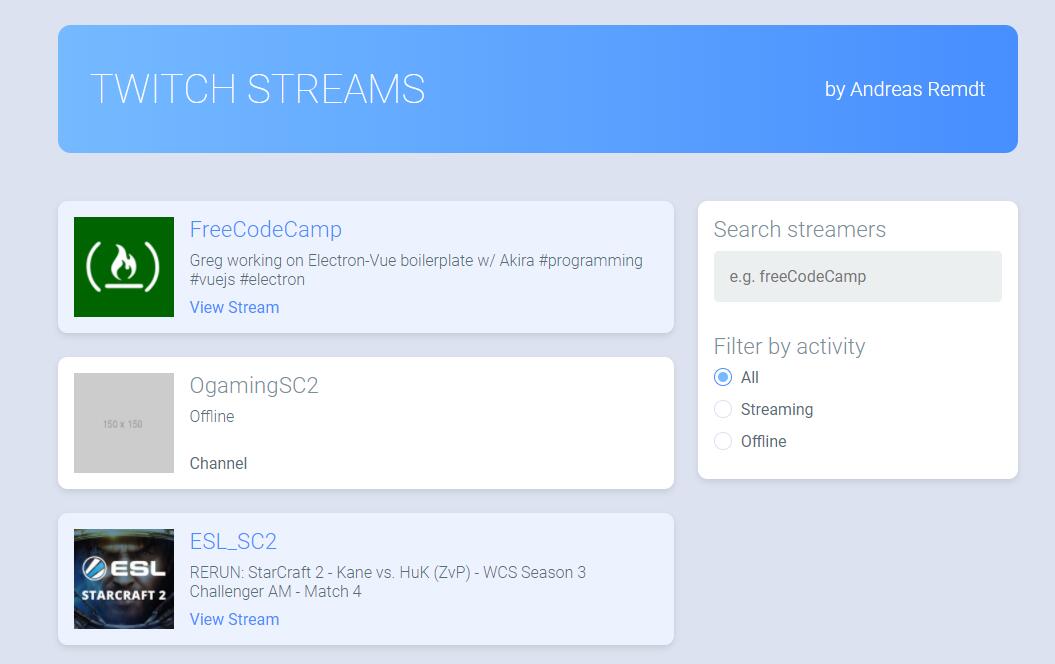Select the Streaming radio button
The image size is (1055, 664).
(x=723, y=409)
